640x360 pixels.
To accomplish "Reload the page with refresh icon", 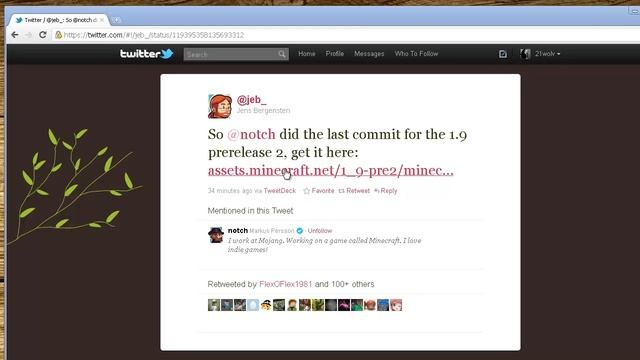I will pyautogui.click(x=42, y=35).
